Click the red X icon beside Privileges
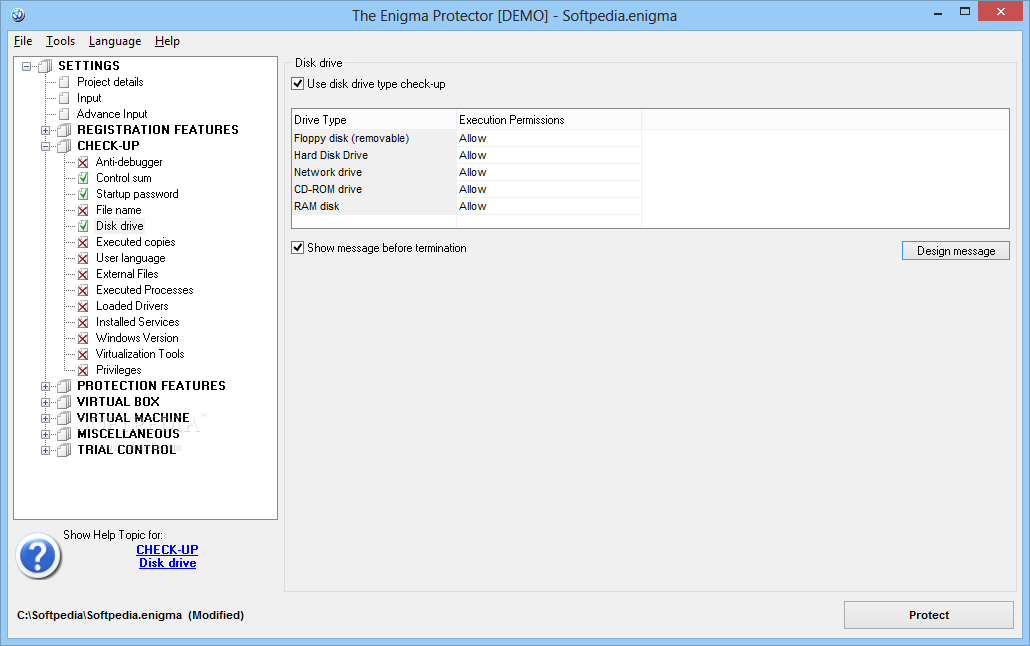The height and width of the screenshot is (646, 1030). [x=83, y=371]
